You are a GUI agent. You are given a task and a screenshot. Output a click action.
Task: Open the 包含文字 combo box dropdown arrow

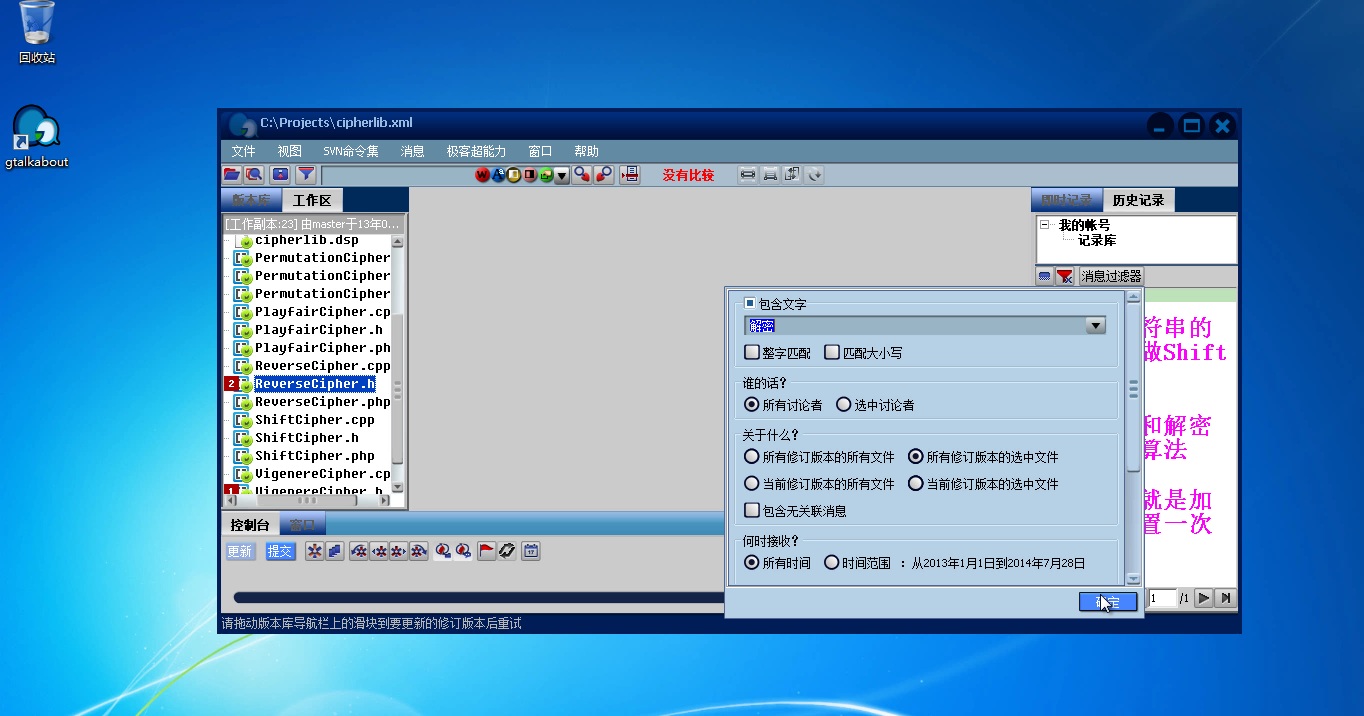coord(1095,326)
